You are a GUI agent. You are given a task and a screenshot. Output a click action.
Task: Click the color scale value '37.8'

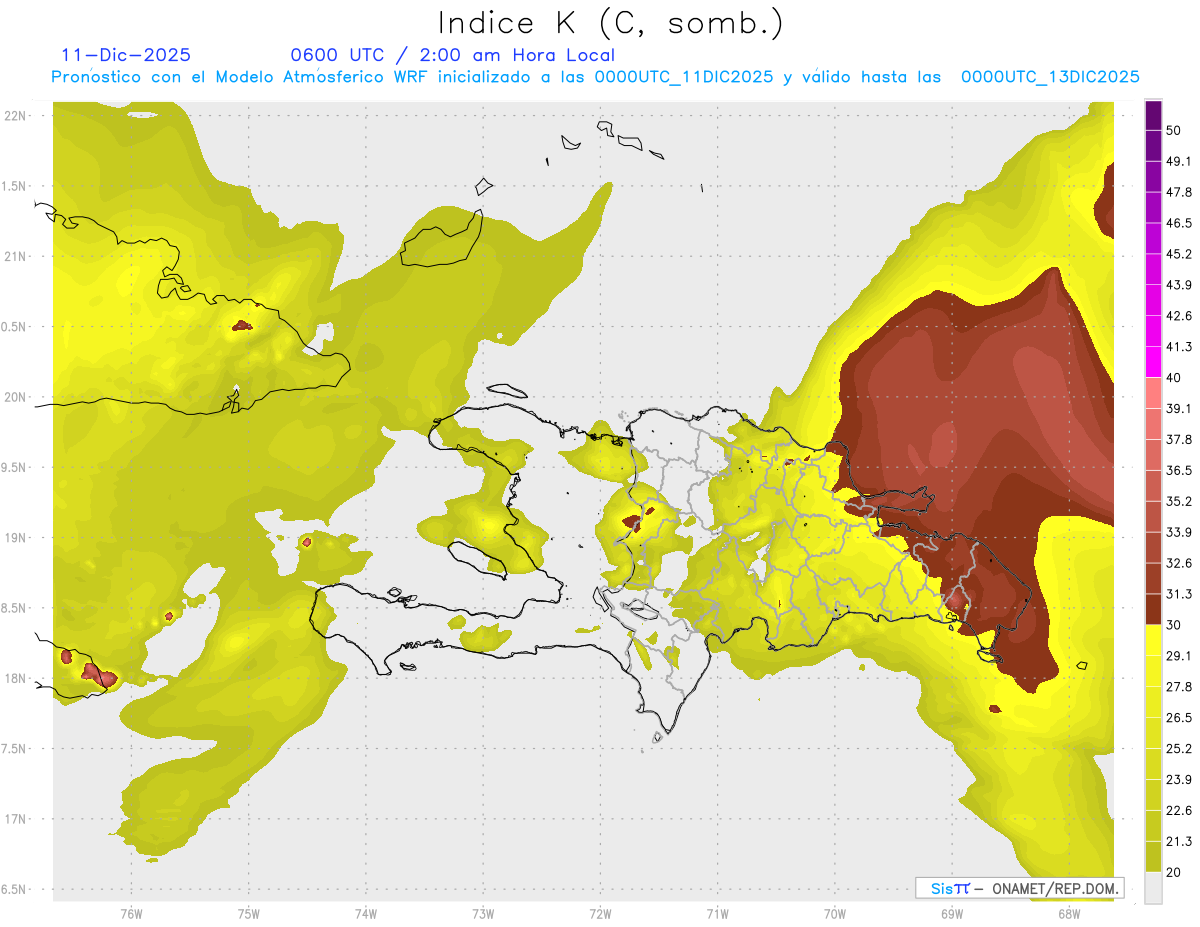point(1179,439)
